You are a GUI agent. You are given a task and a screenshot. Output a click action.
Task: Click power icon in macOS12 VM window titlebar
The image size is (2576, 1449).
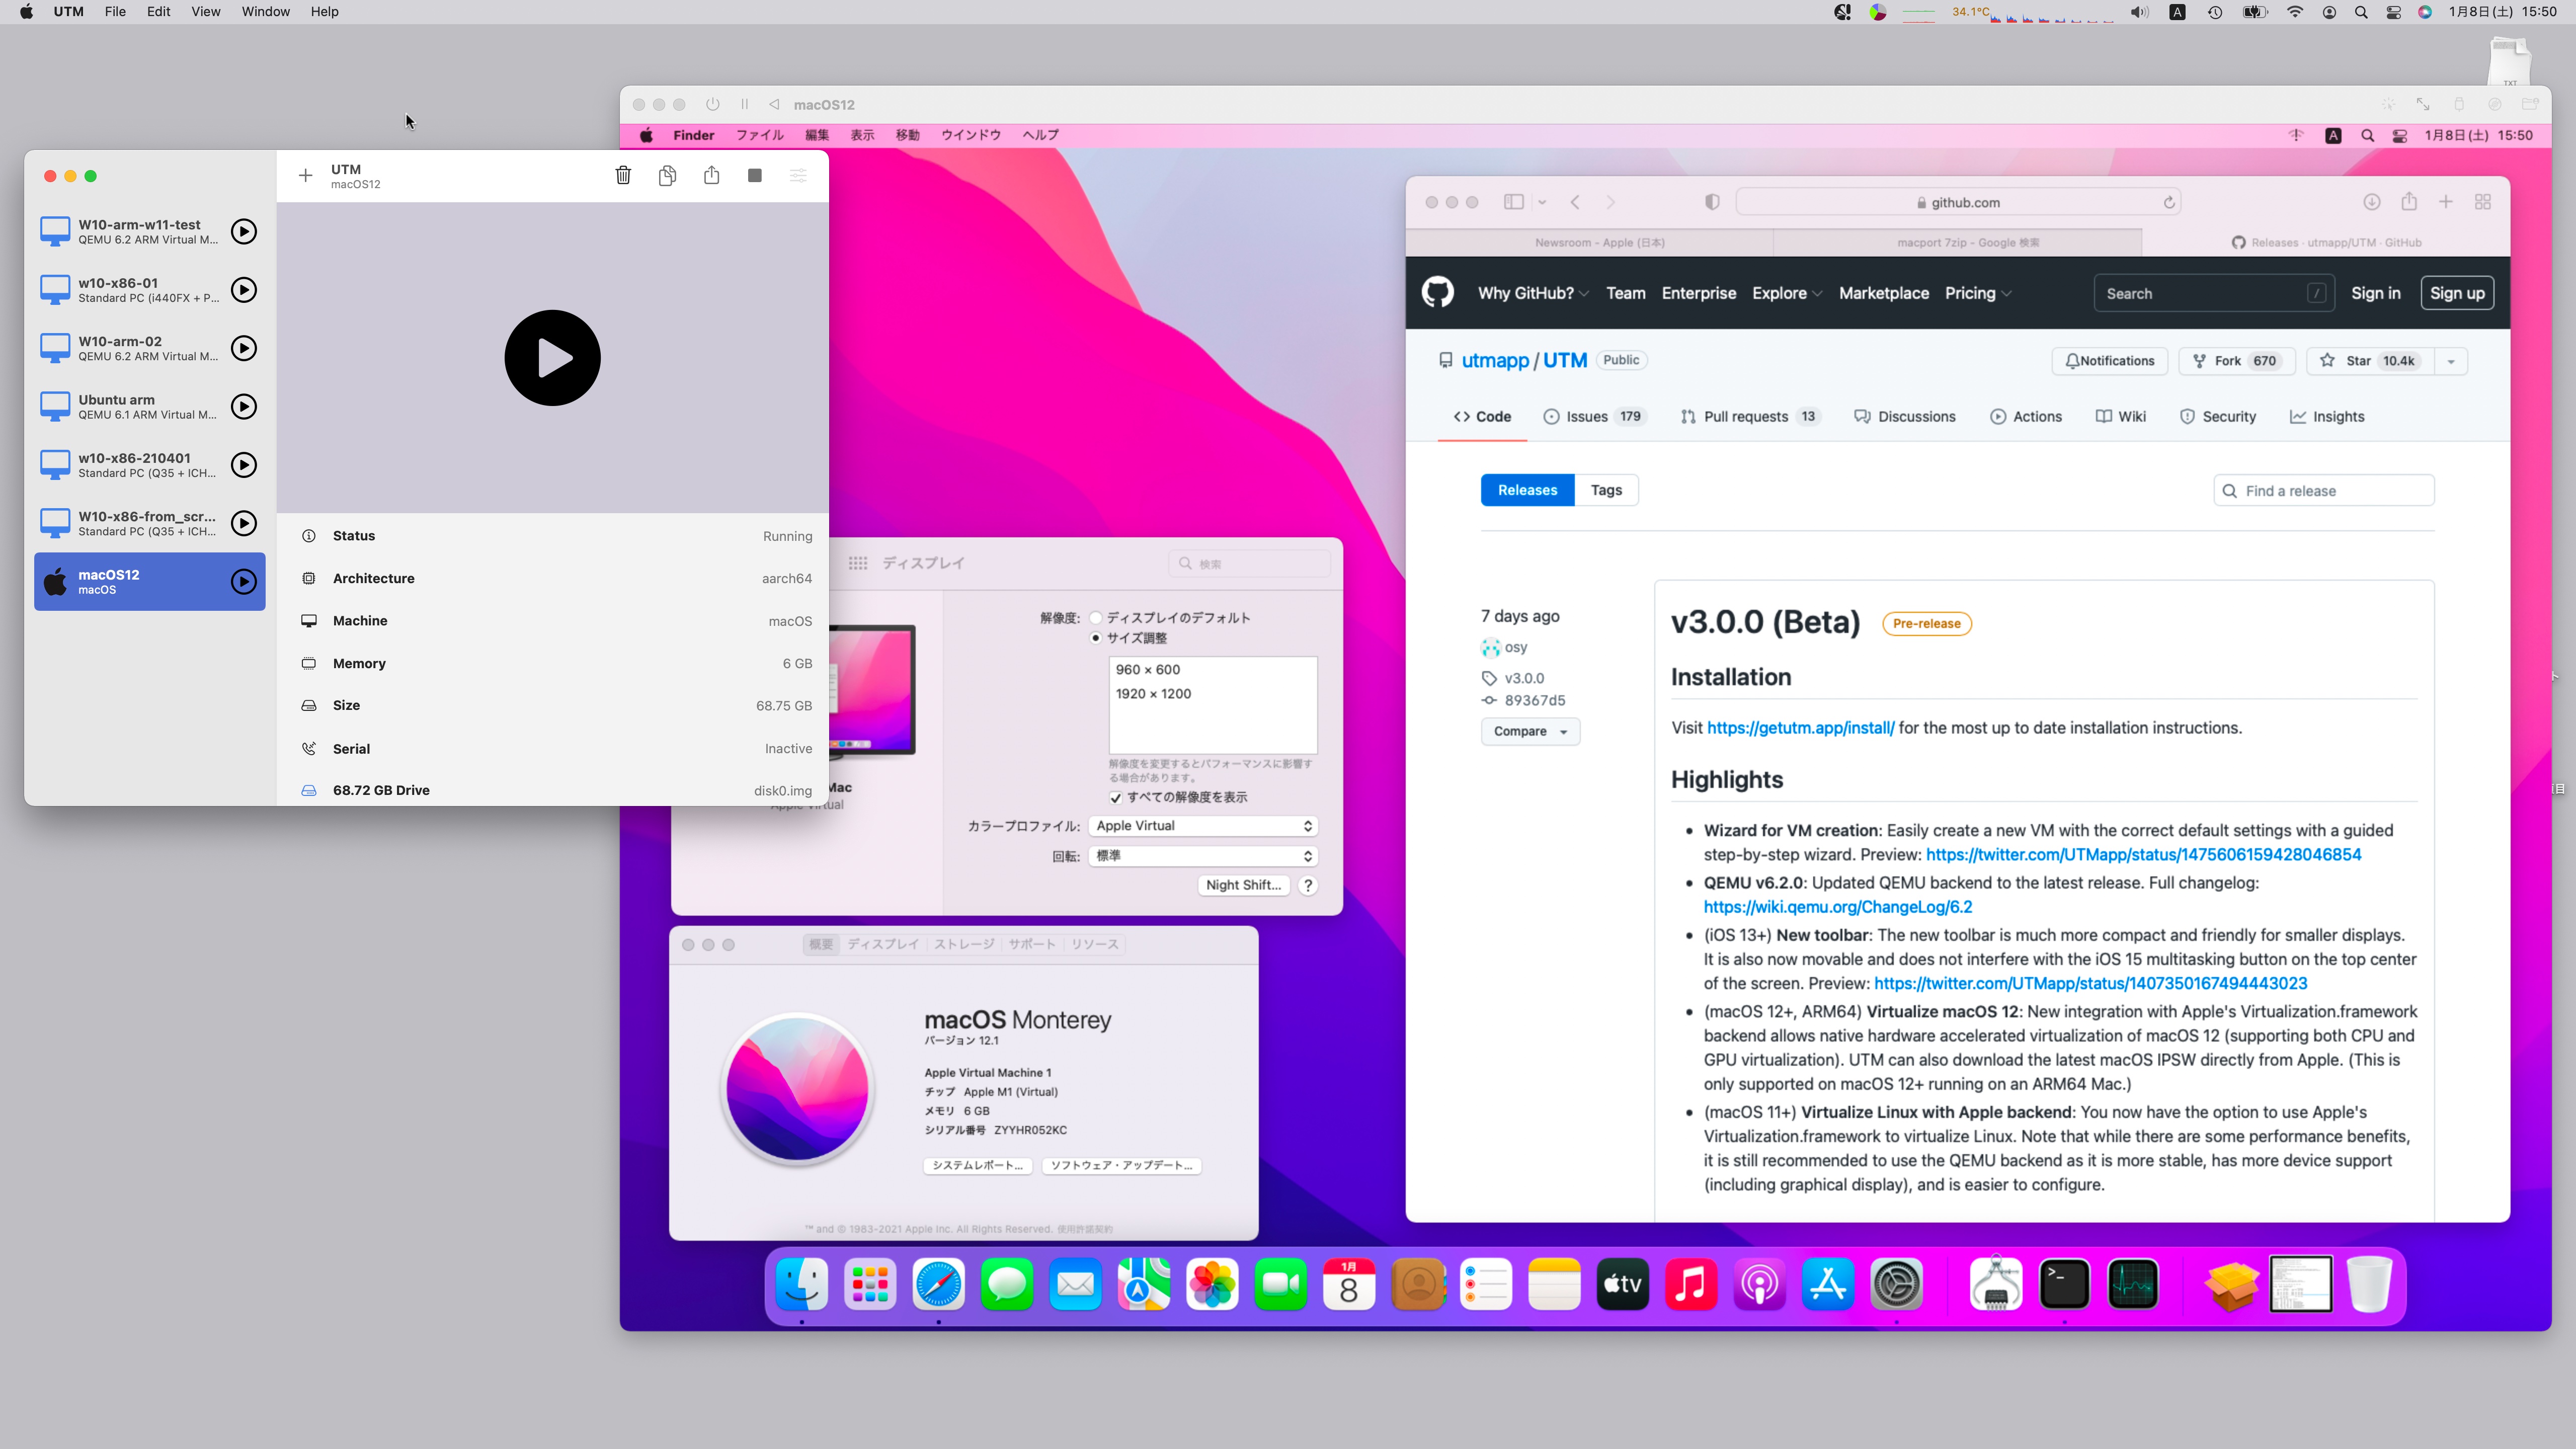pyautogui.click(x=712, y=104)
